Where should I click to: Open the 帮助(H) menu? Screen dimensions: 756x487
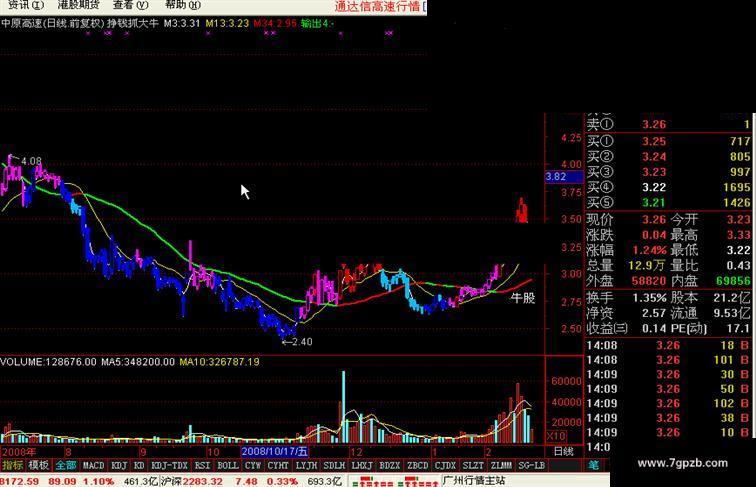click(x=182, y=5)
